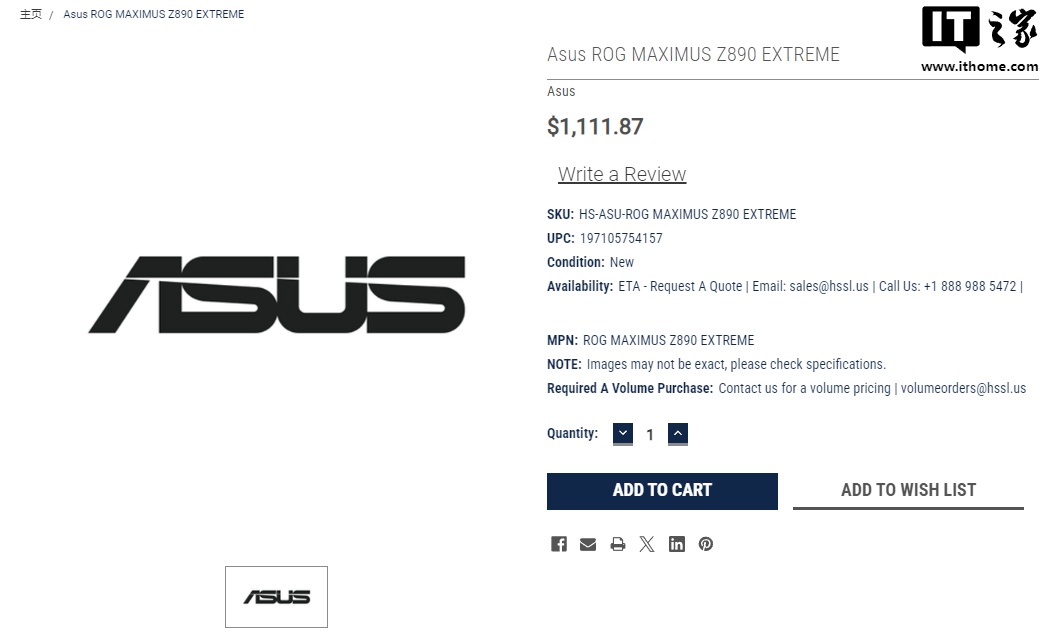Click the volumeorders@hssl.us email address

click(x=963, y=388)
